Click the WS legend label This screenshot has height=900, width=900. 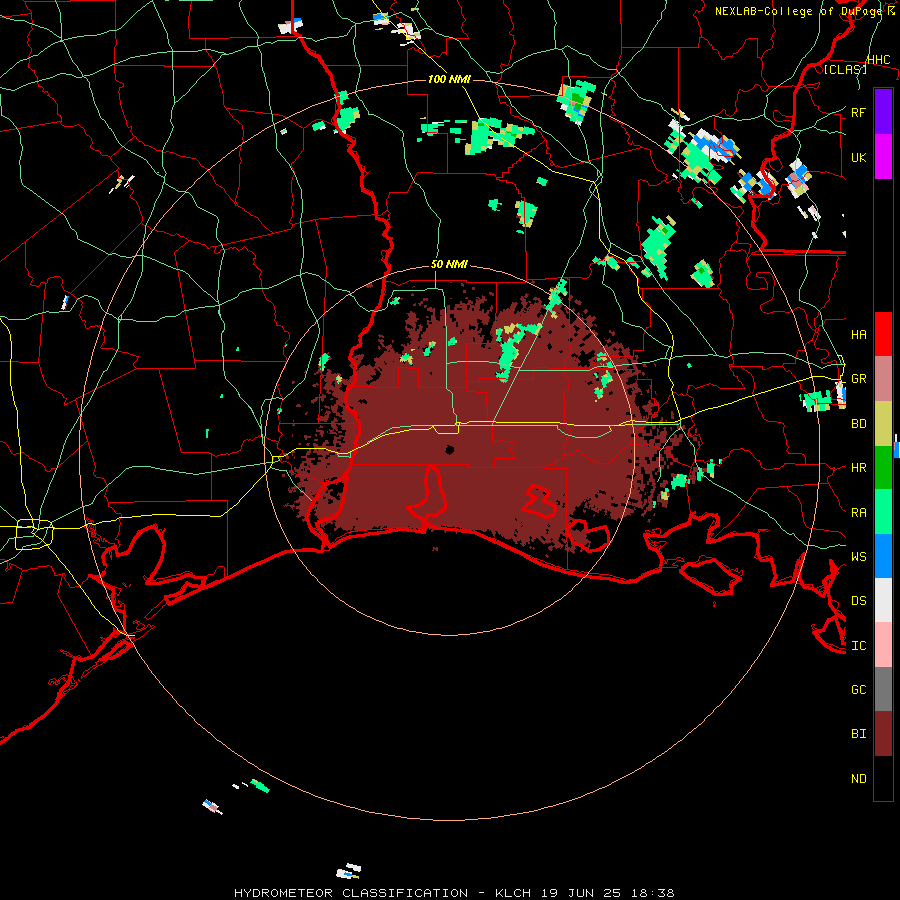coord(858,556)
